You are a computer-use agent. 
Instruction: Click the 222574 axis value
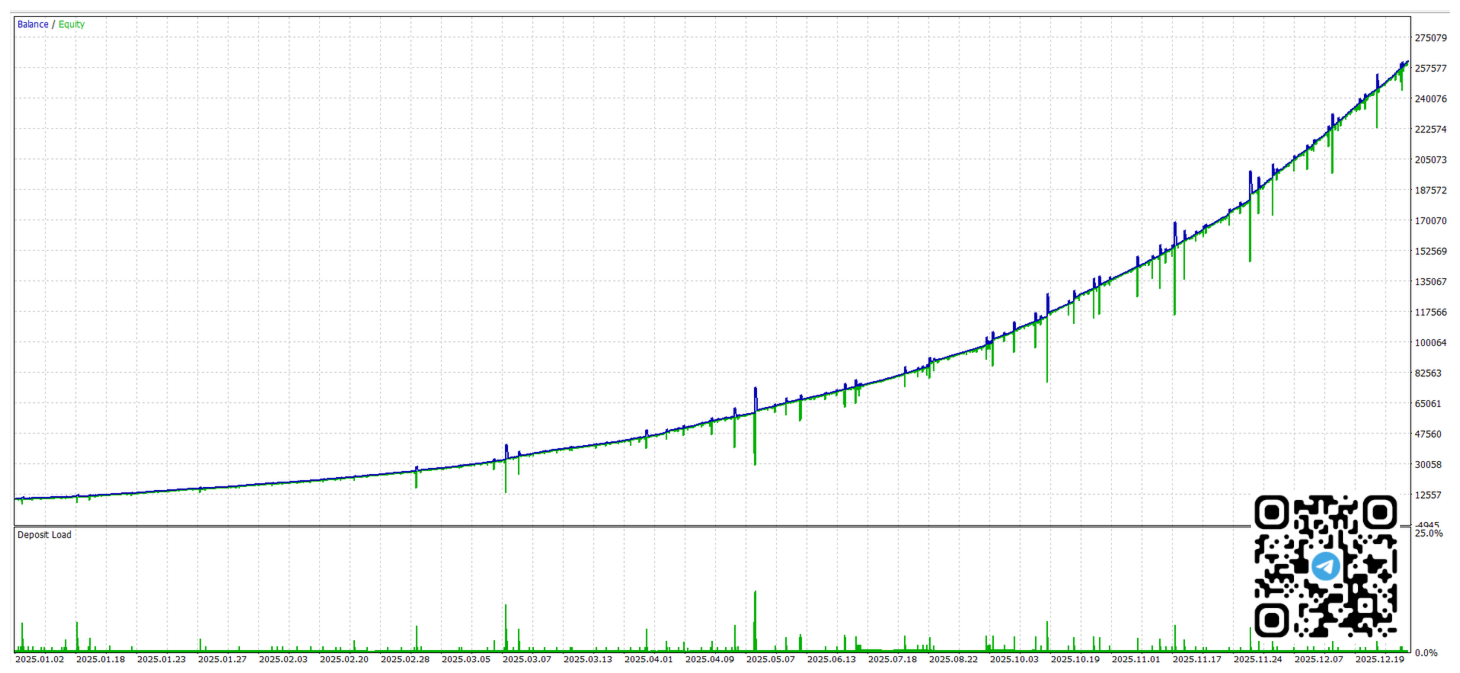click(1431, 129)
